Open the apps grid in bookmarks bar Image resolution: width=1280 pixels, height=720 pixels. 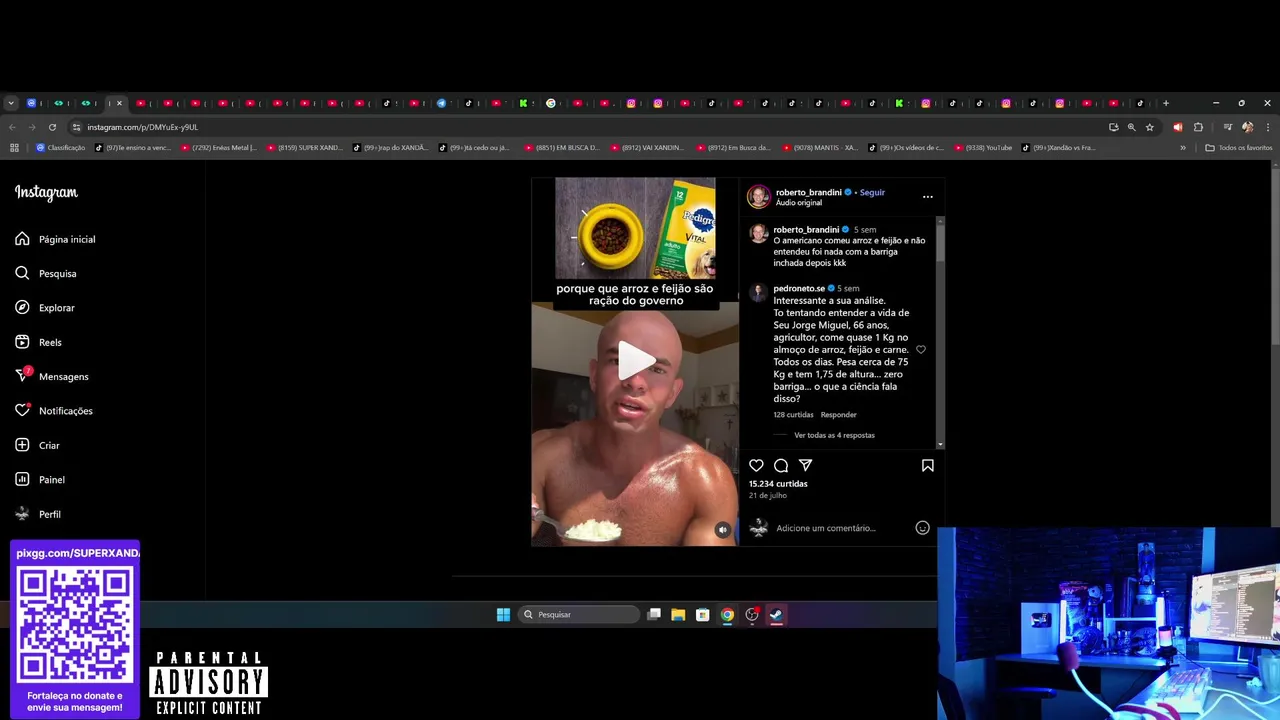pyautogui.click(x=14, y=148)
